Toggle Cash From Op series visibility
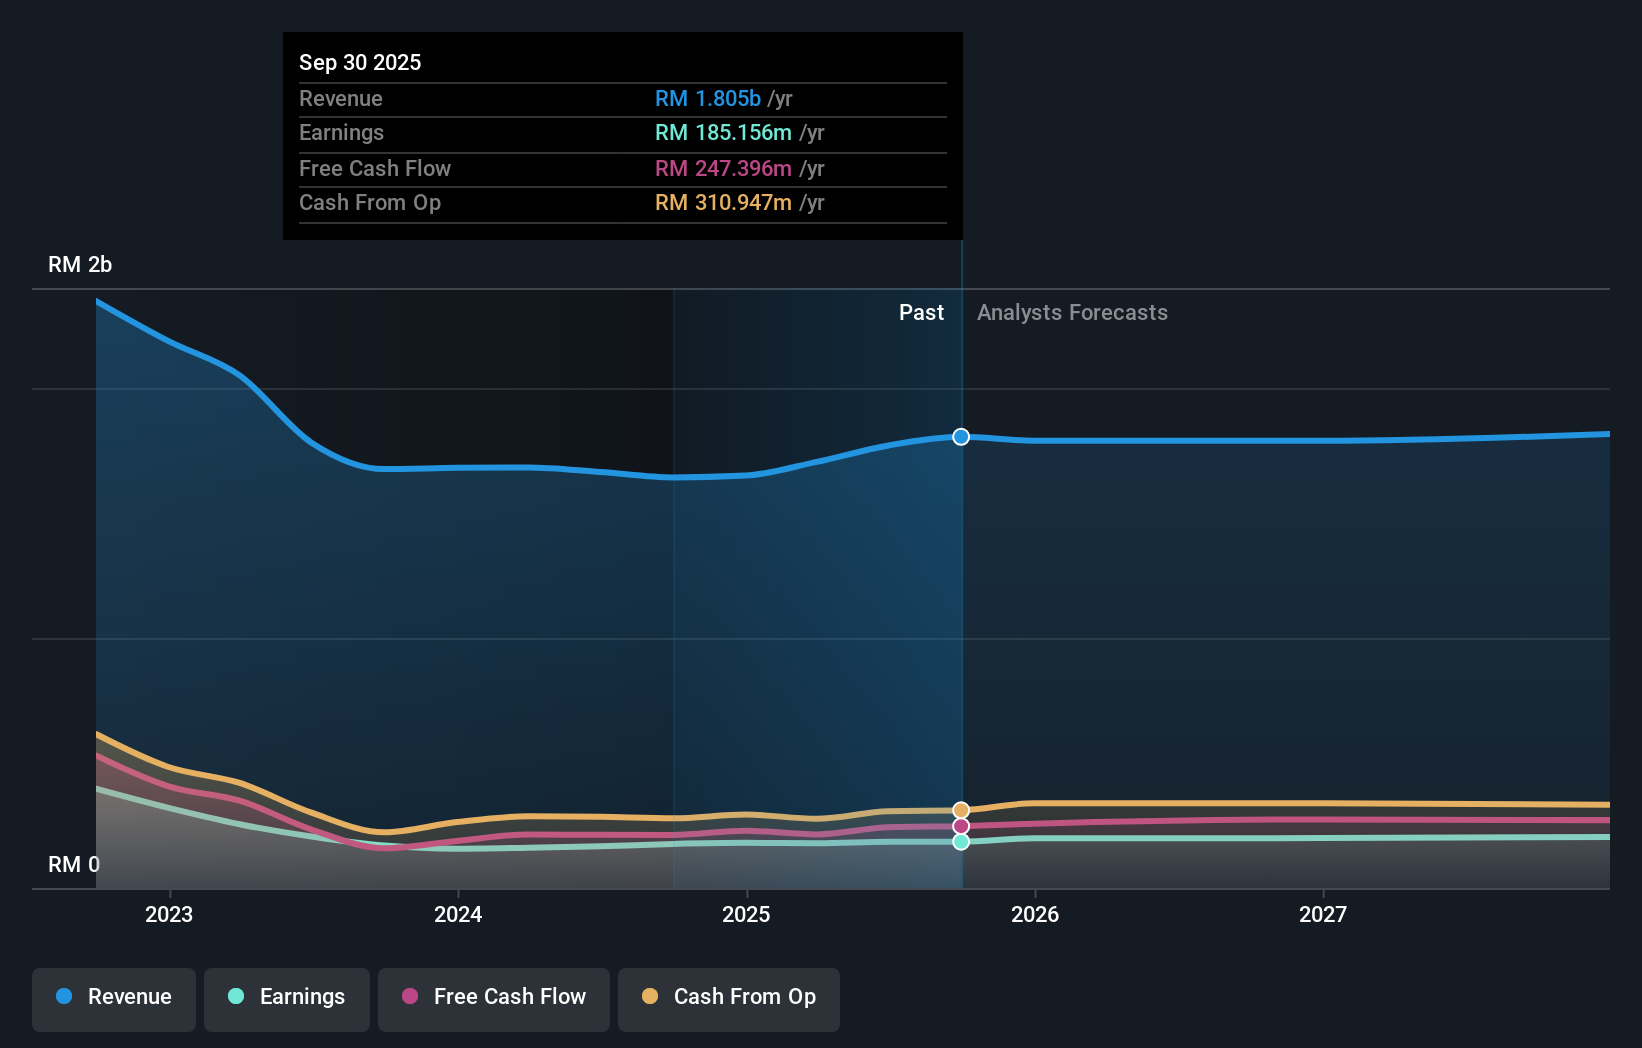The image size is (1642, 1048). [x=729, y=997]
